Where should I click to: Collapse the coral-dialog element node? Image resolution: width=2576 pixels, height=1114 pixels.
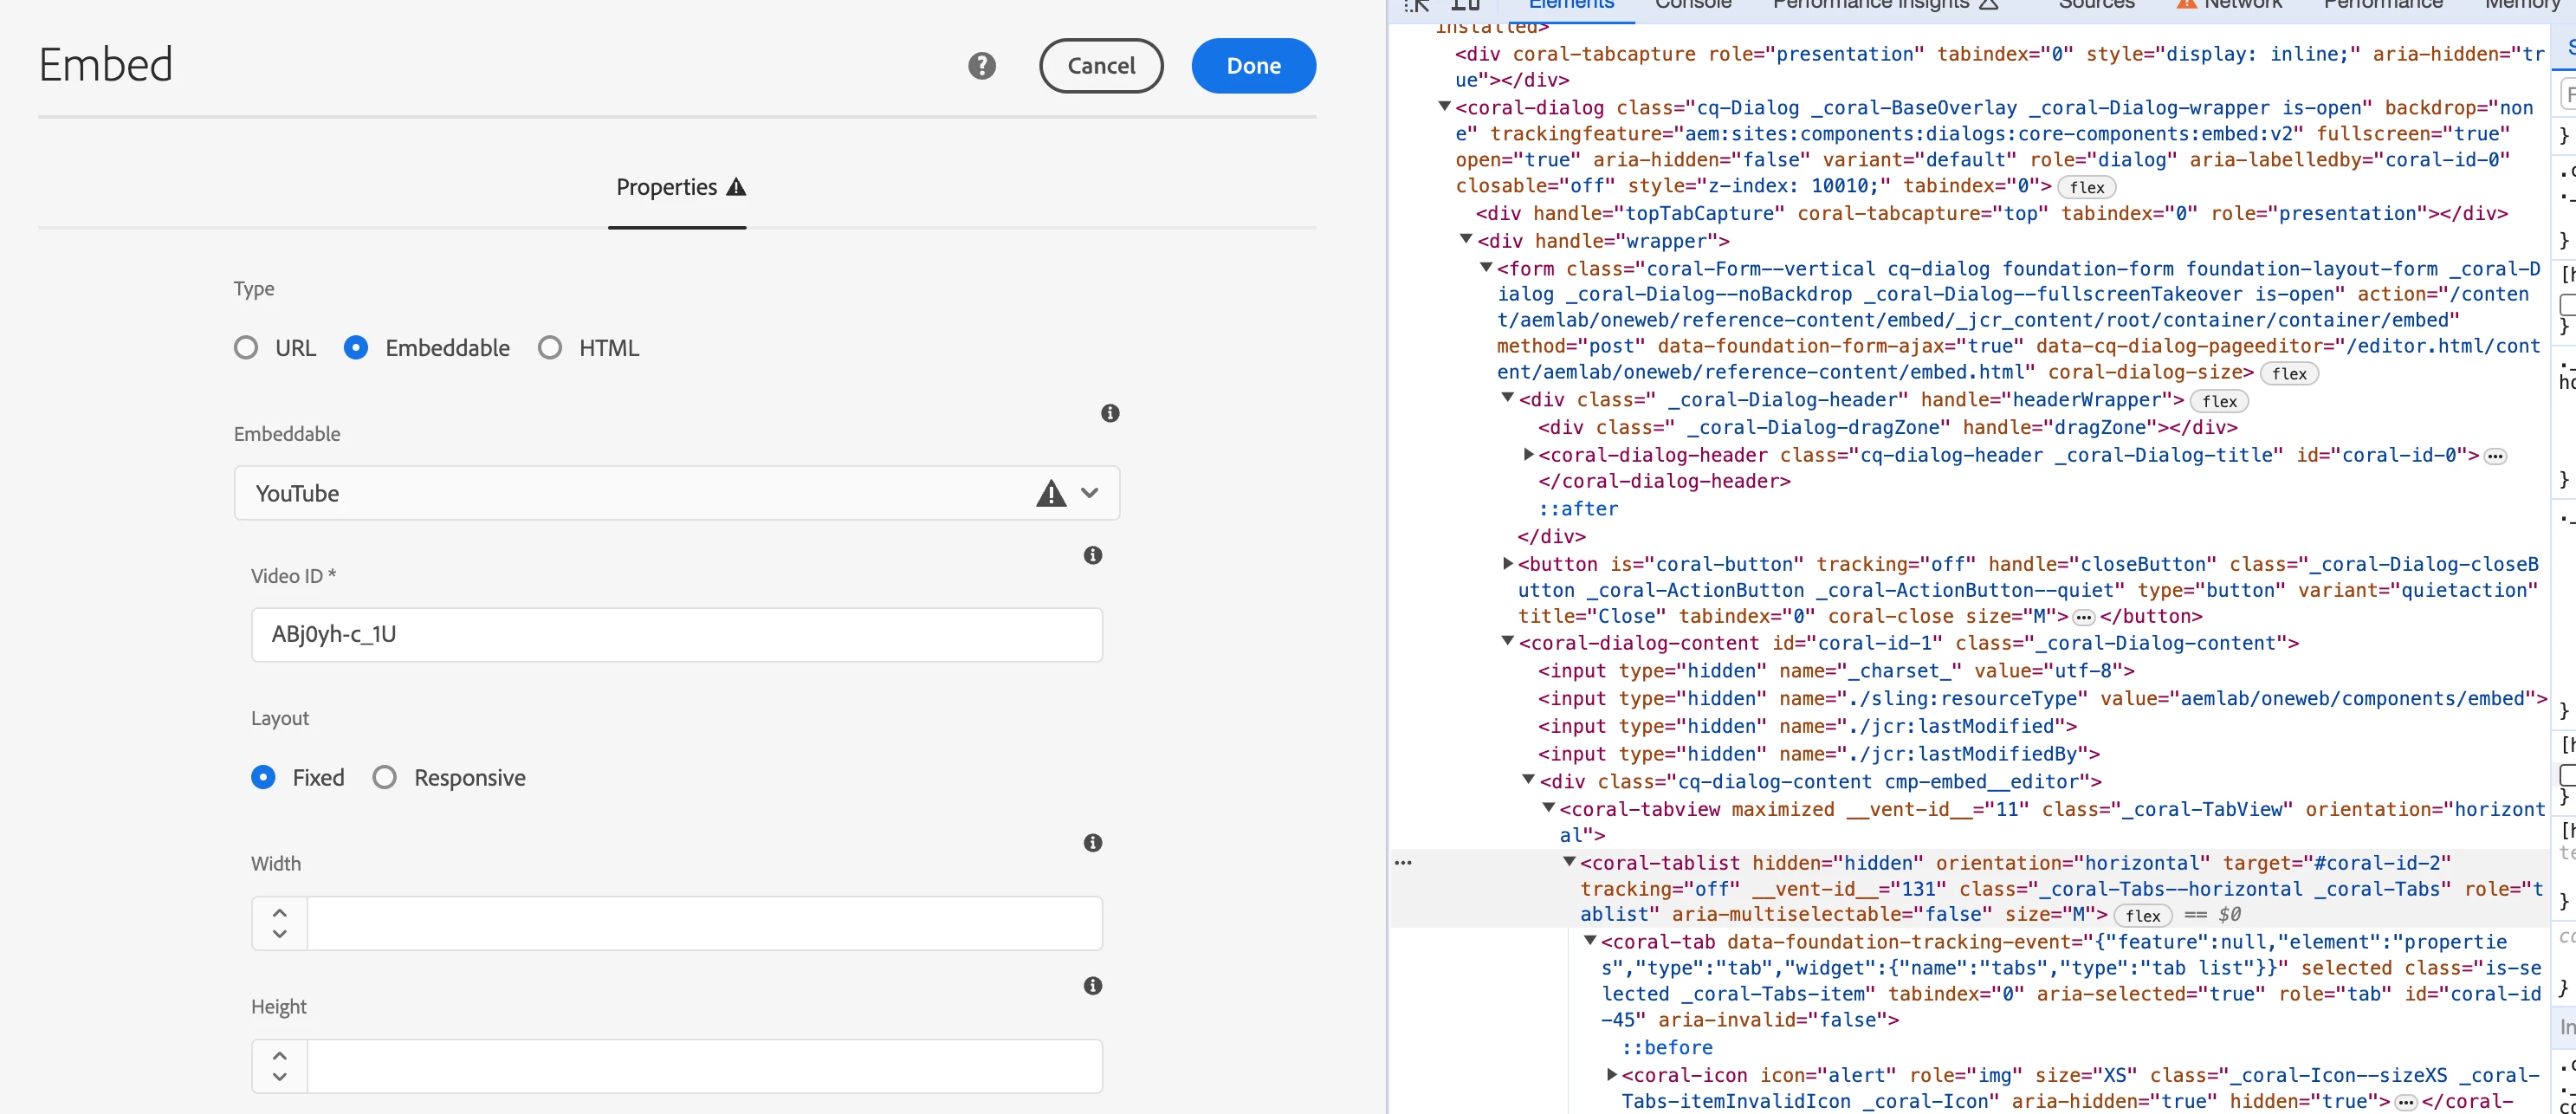point(1444,107)
